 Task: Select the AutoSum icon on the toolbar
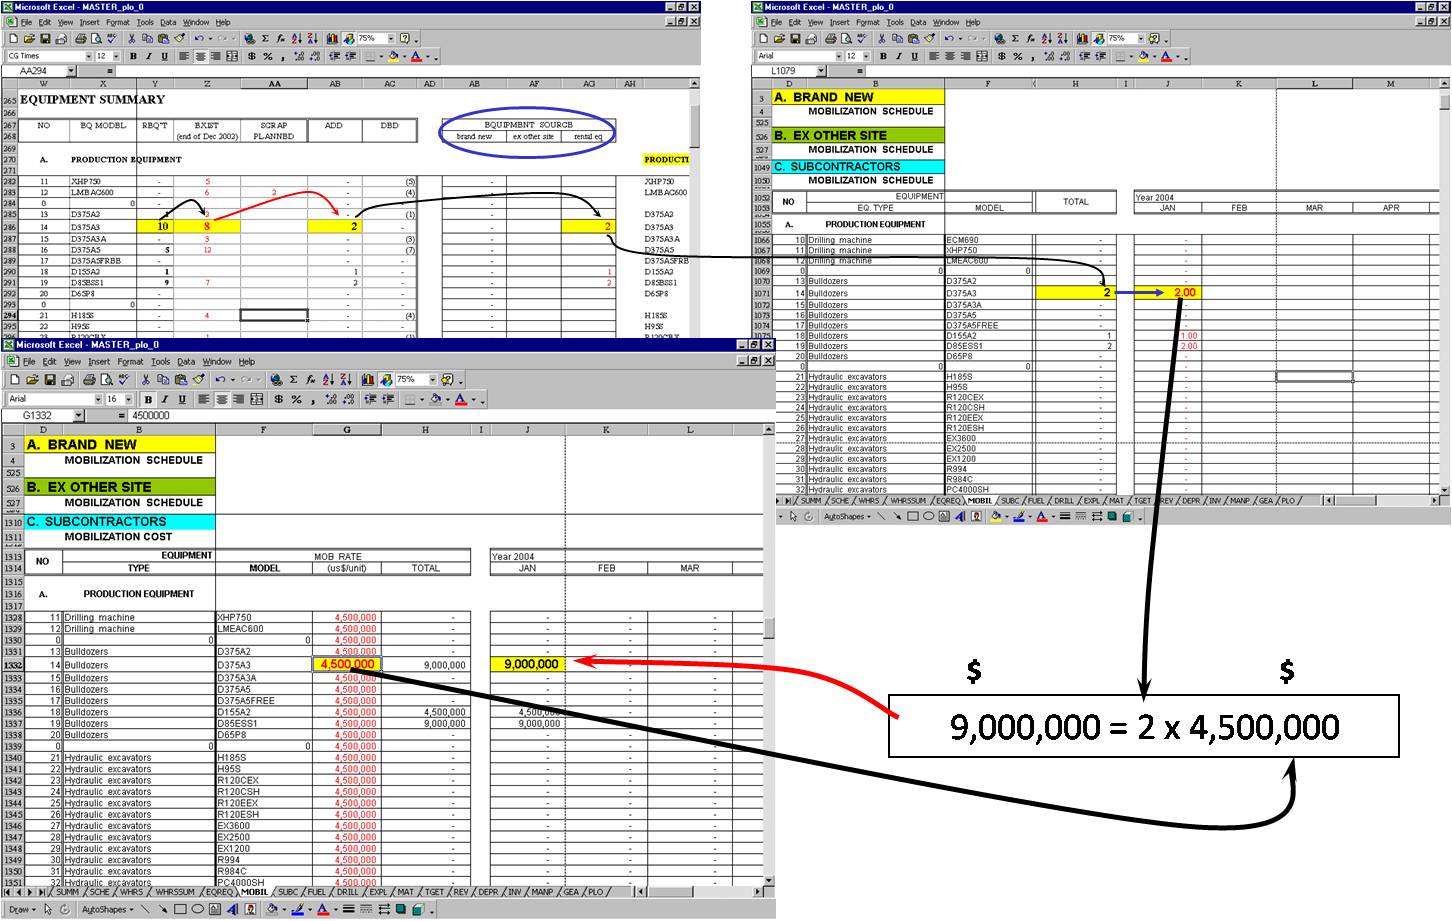(292, 378)
